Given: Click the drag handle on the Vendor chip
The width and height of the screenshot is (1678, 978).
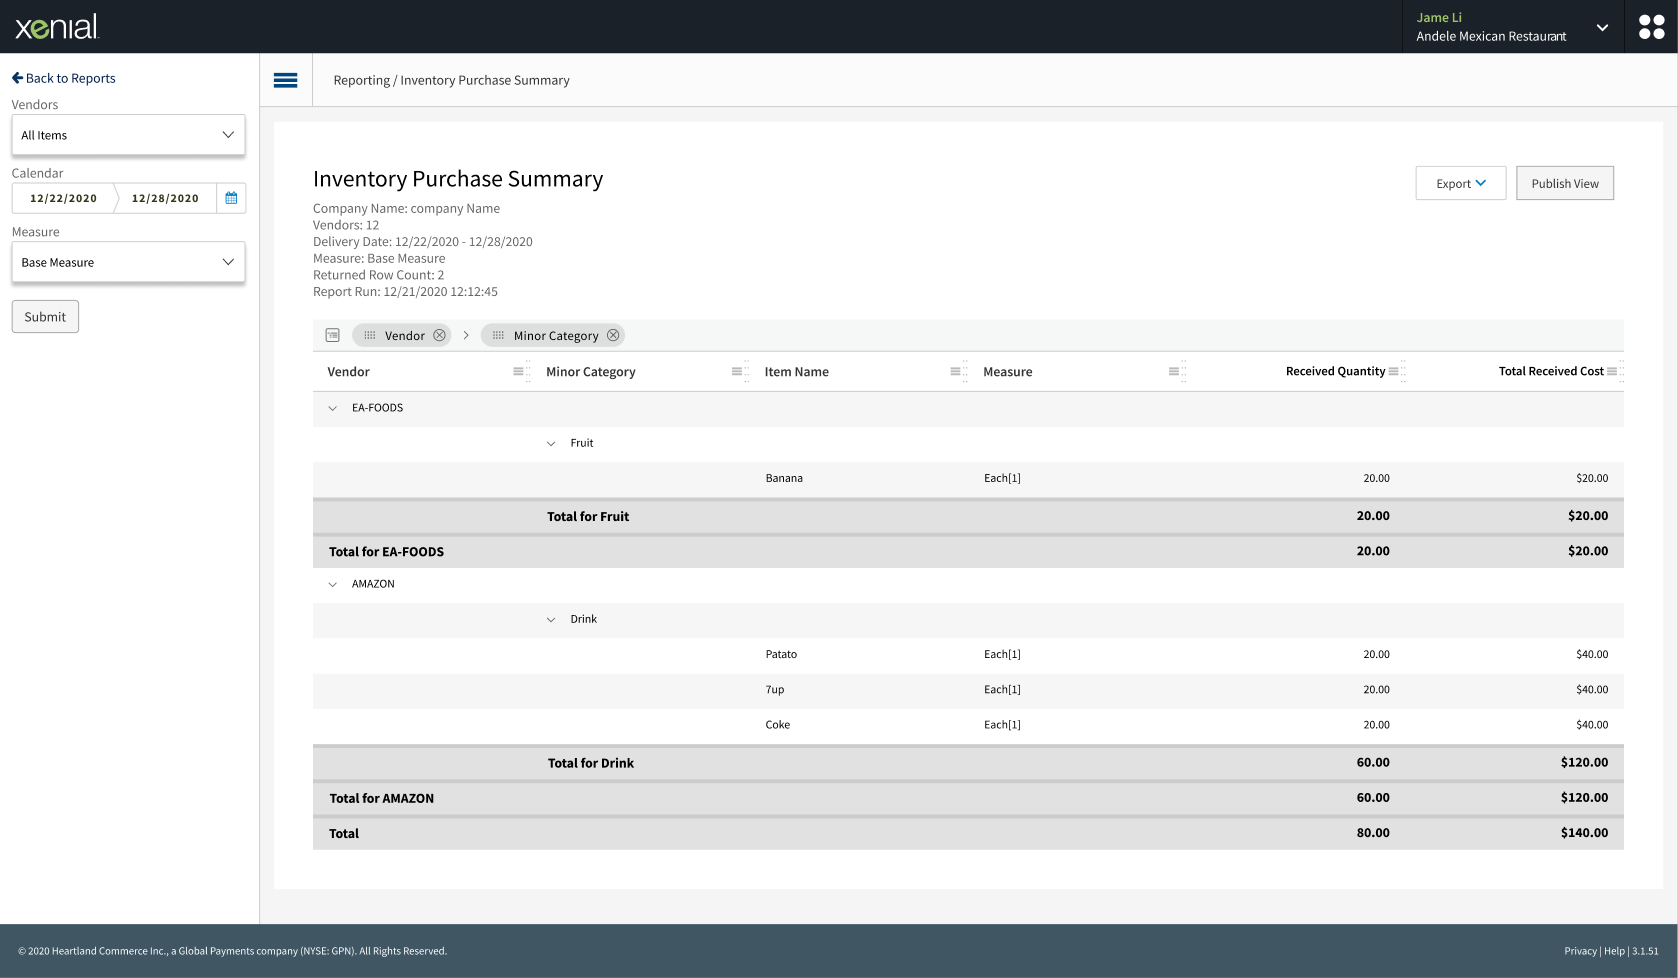Looking at the screenshot, I should pyautogui.click(x=370, y=335).
